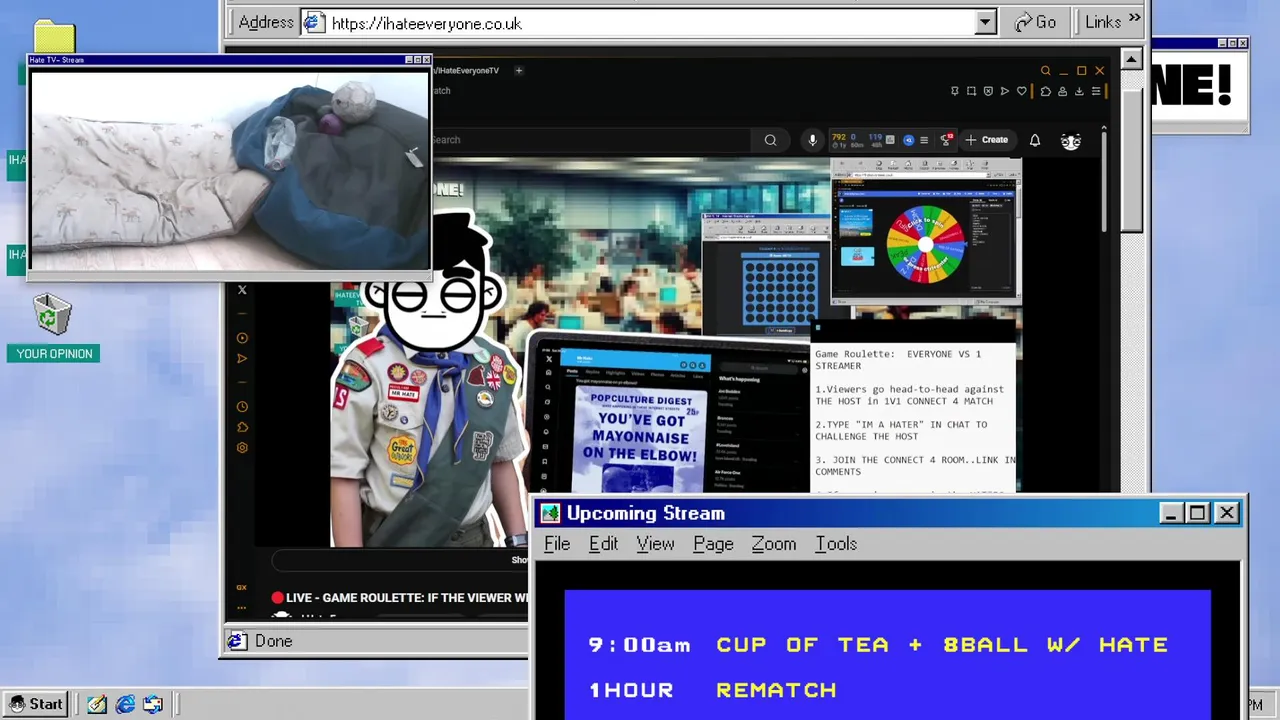
Task: Click the player icon in the Opera sidebar
Action: (242, 338)
